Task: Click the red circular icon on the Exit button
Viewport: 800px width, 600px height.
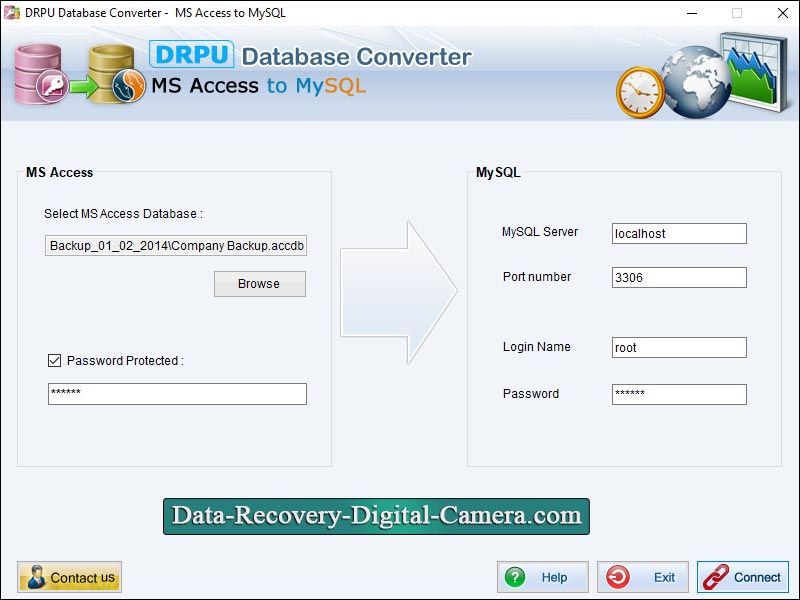Action: [x=618, y=577]
